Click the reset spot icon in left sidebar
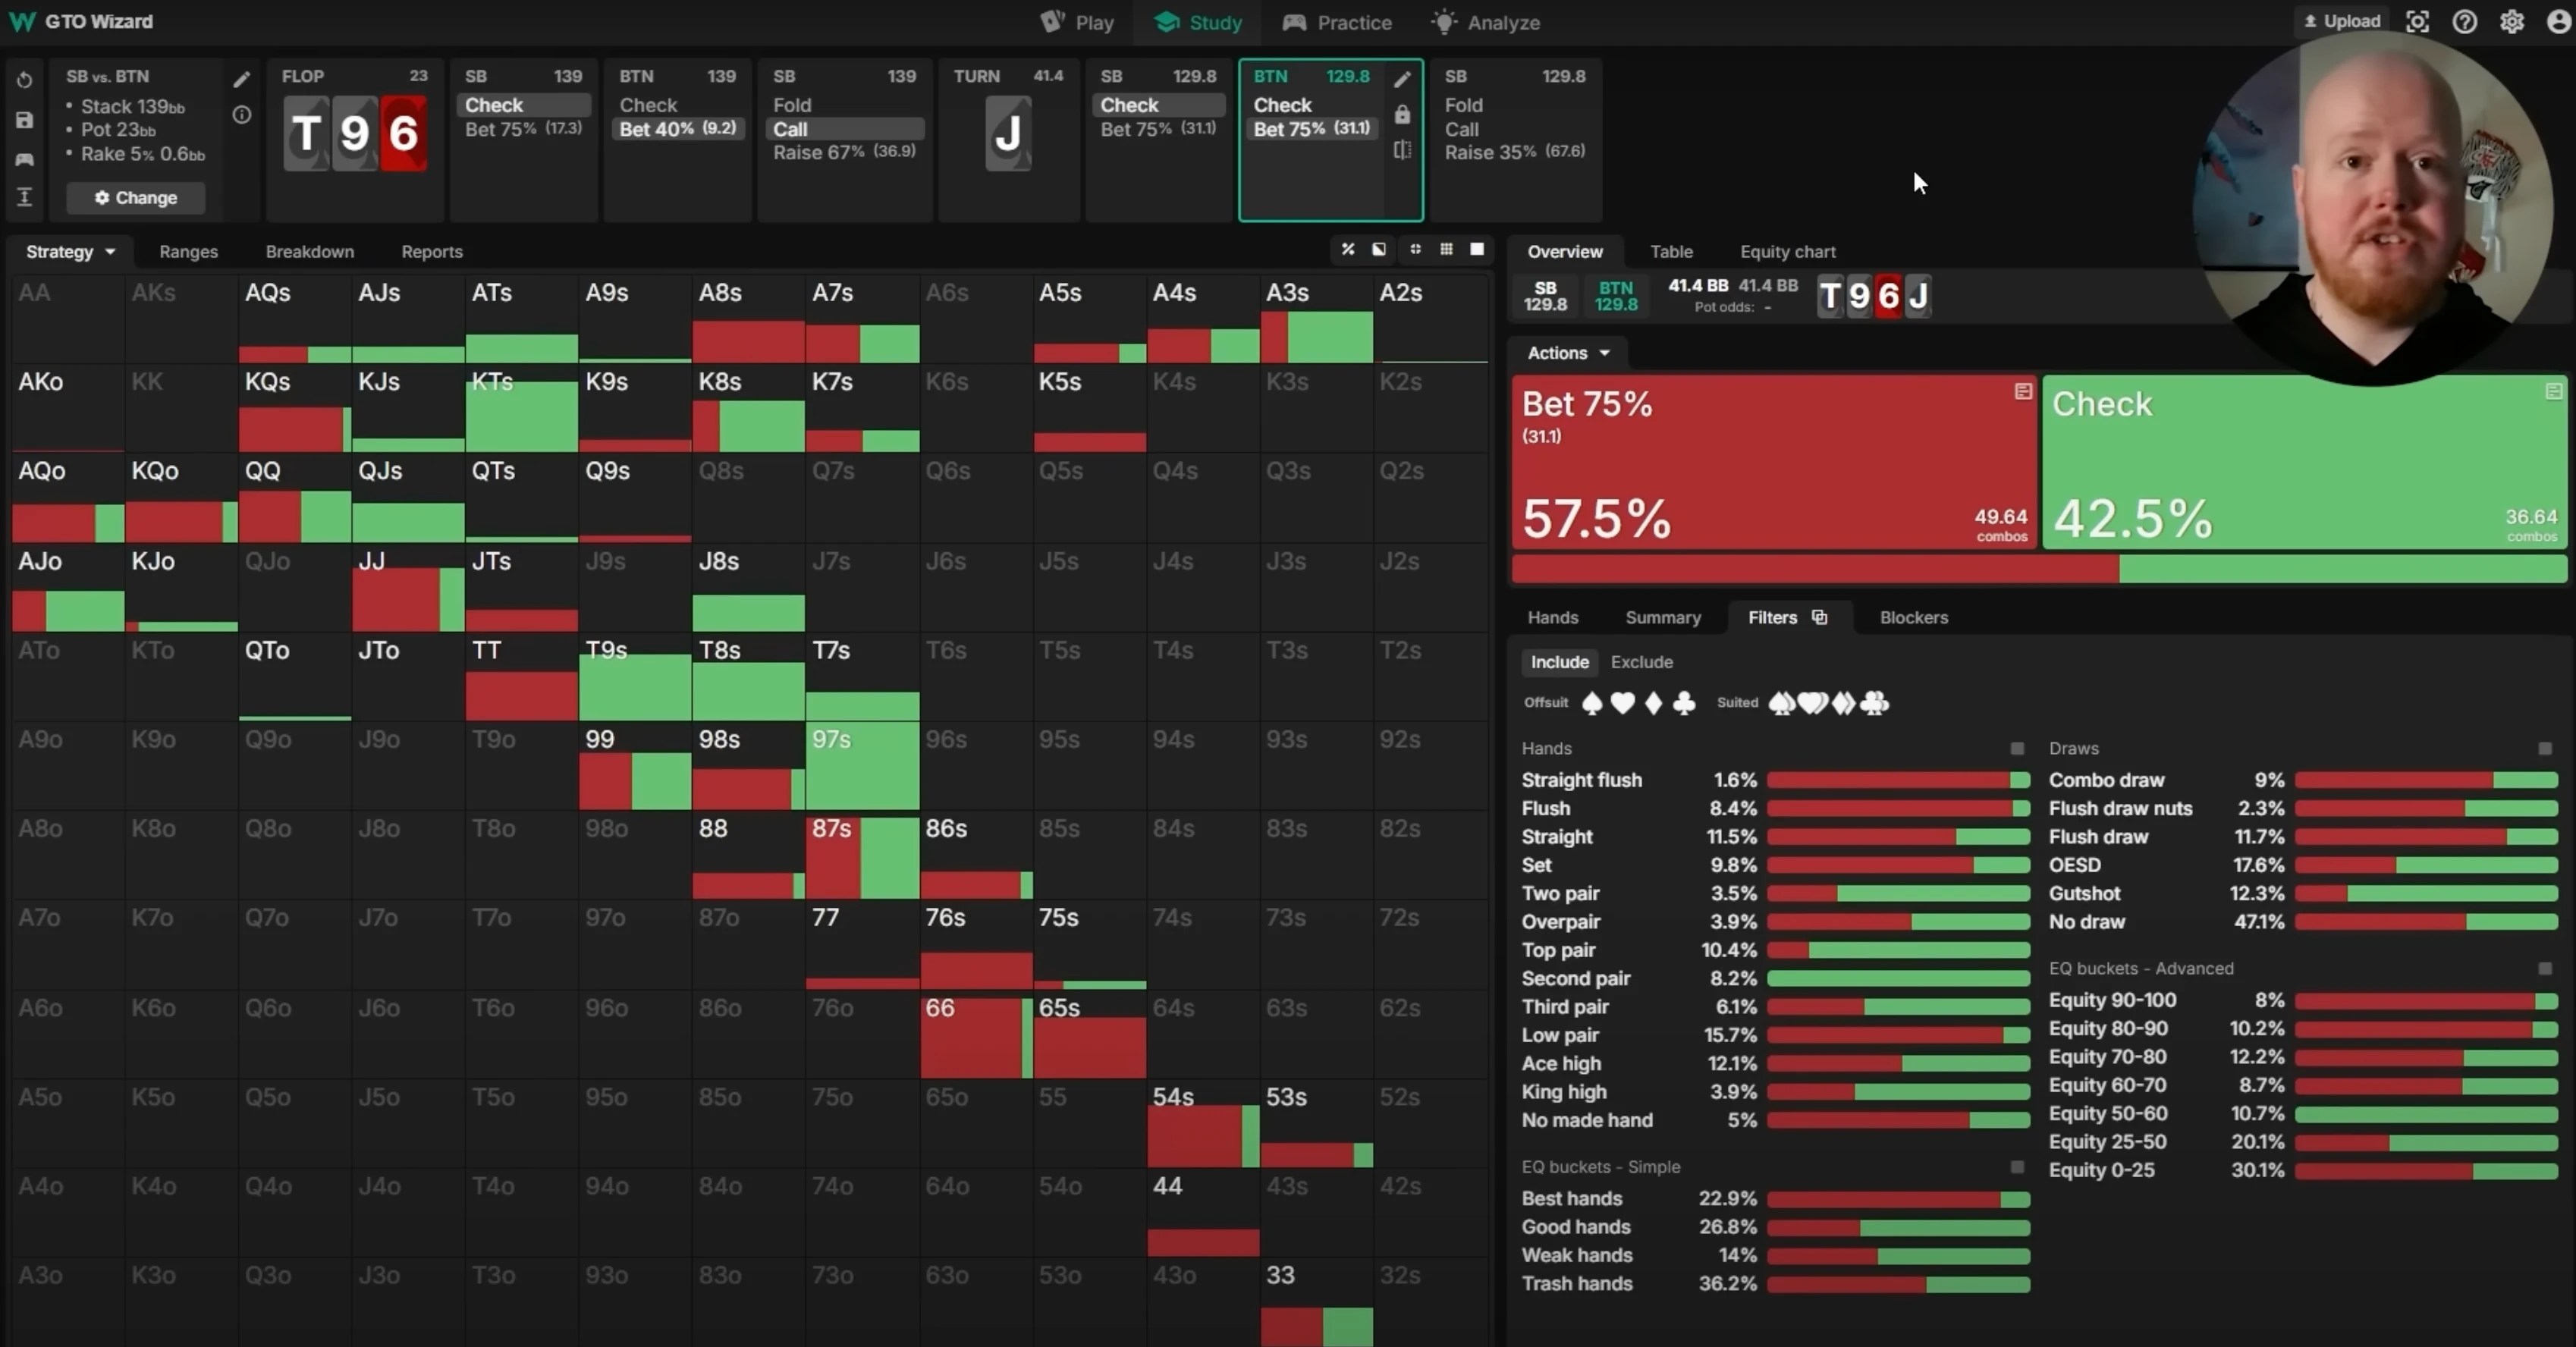The height and width of the screenshot is (1347, 2576). click(x=25, y=80)
